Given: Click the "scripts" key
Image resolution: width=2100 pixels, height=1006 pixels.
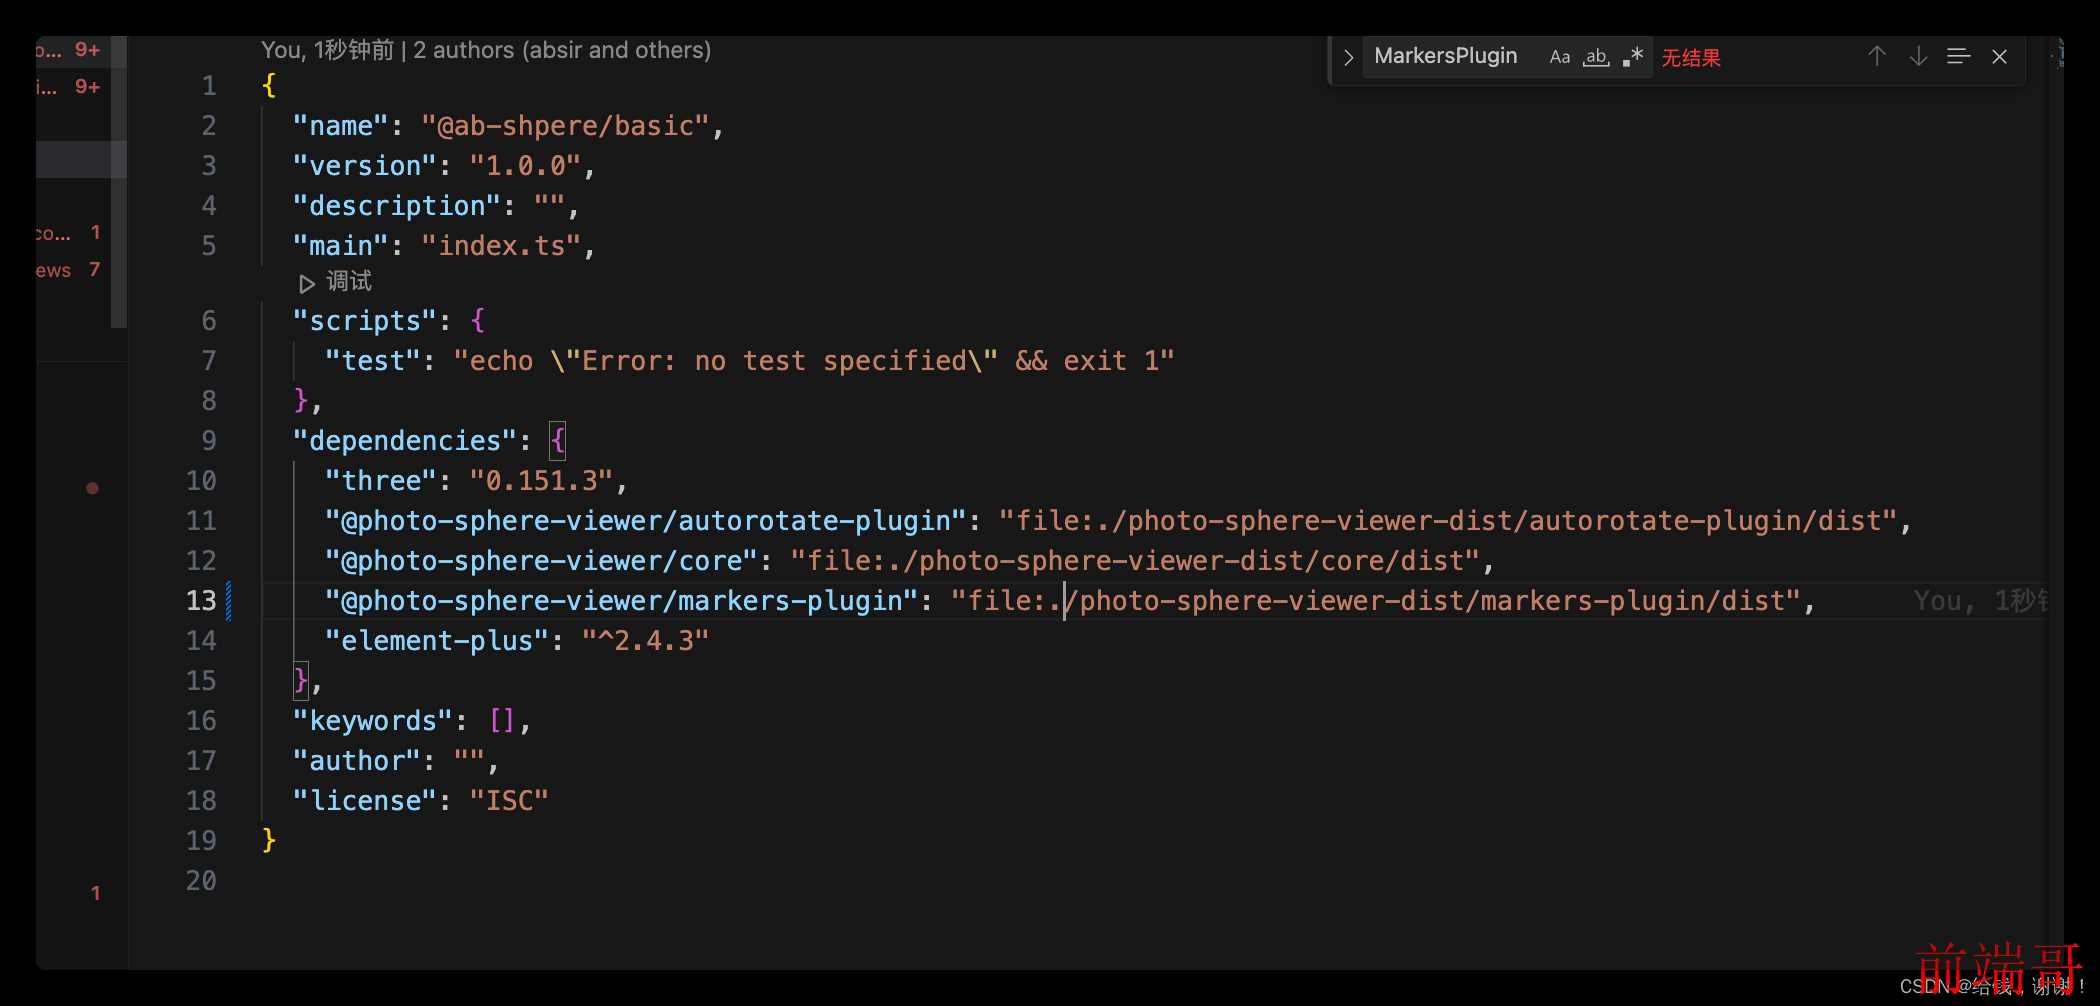Looking at the screenshot, I should [364, 321].
